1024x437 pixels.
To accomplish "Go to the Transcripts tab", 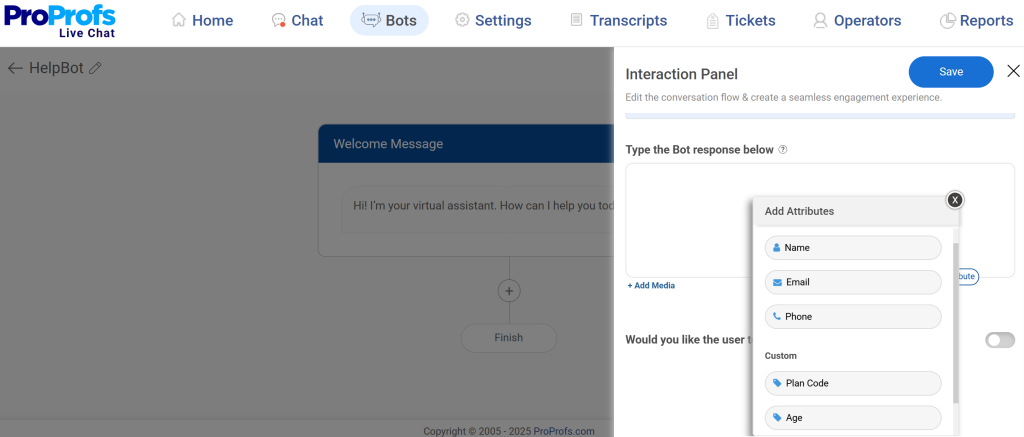I will click(x=618, y=20).
